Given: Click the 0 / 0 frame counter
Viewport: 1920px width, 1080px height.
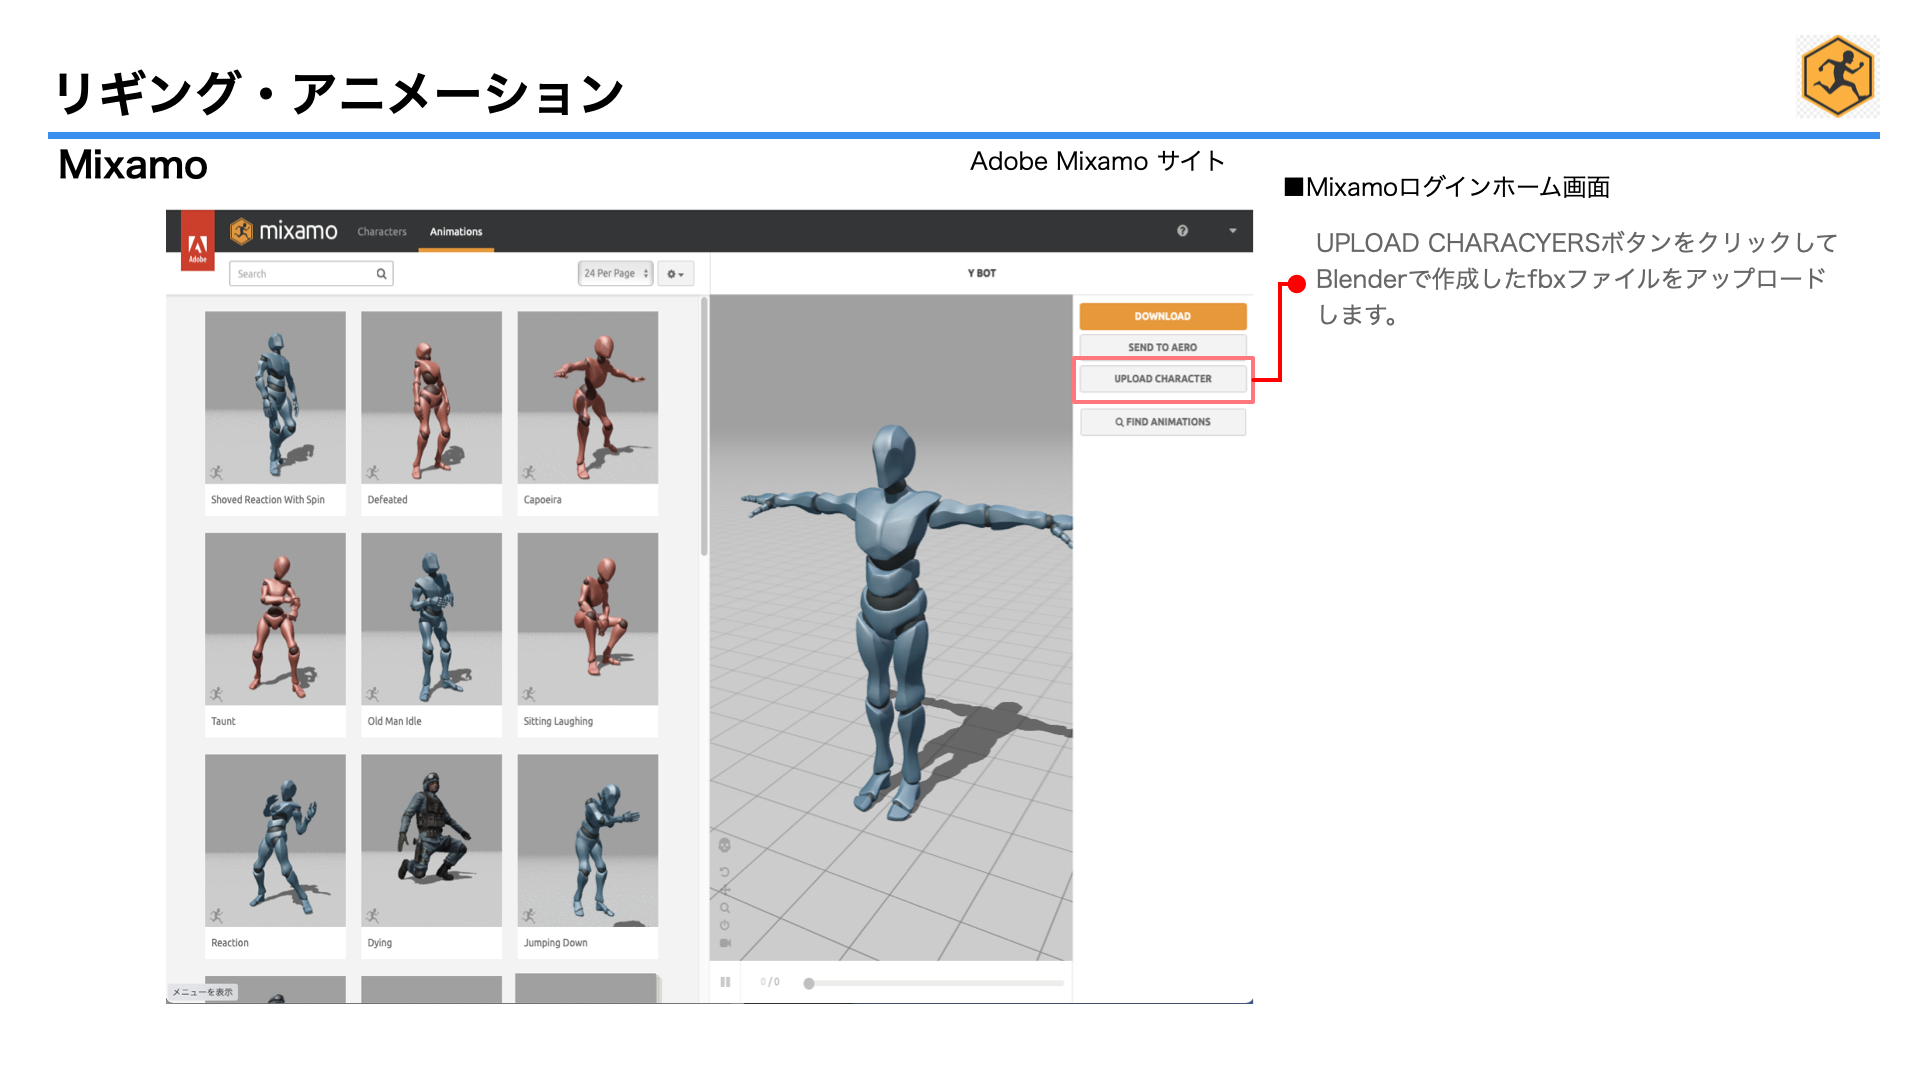Looking at the screenshot, I should pos(770,982).
